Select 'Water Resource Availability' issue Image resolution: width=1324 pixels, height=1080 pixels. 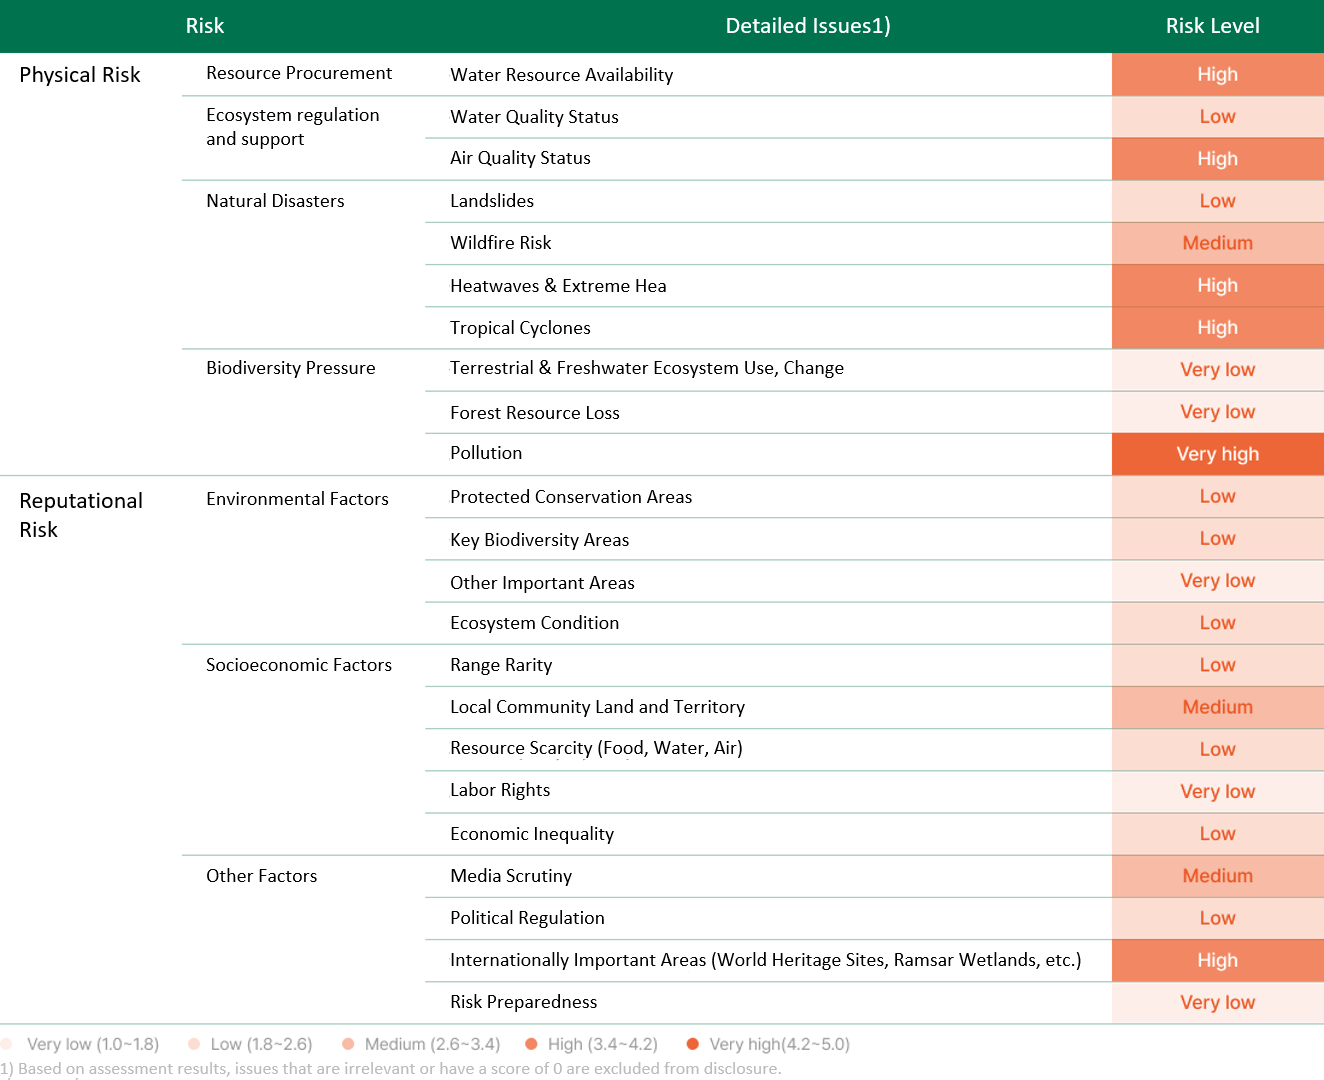pos(561,75)
